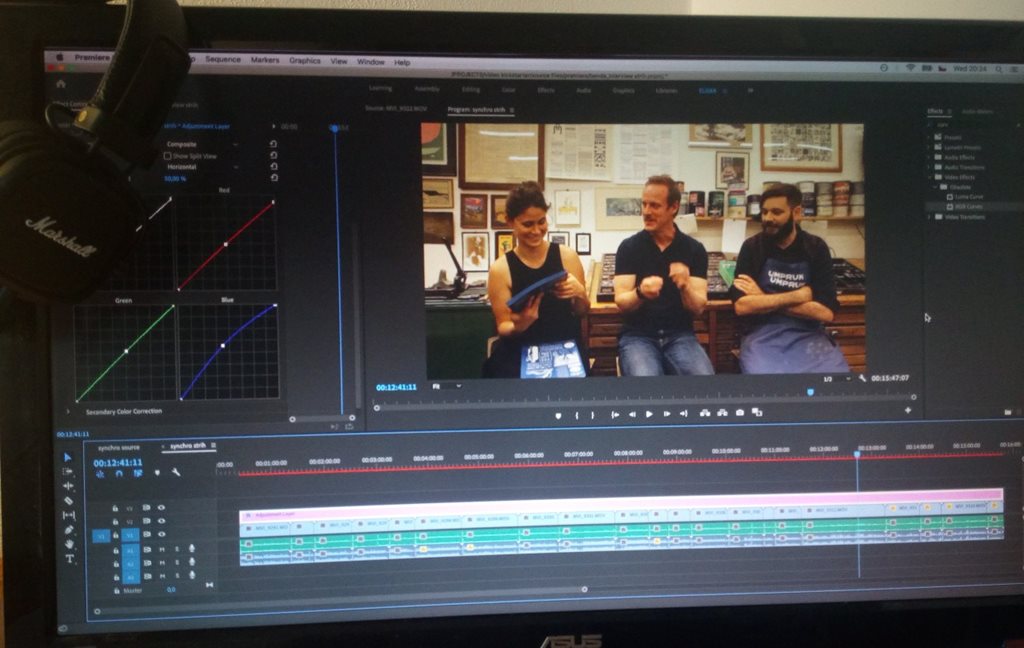Switch to synchro source timeline tab
1024x648 pixels.
pyautogui.click(x=119, y=448)
